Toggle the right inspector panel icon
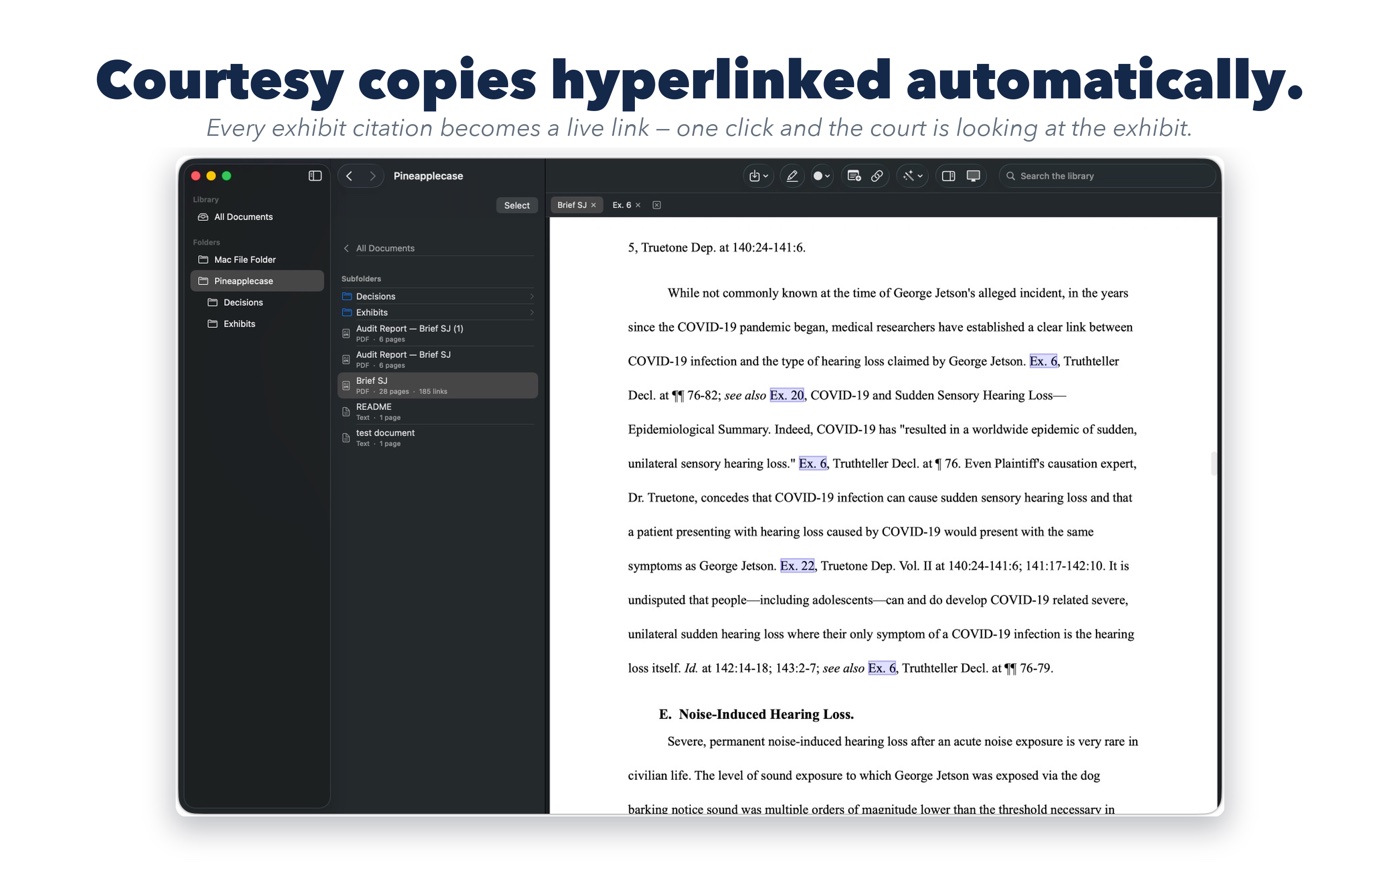Viewport: 1400px width, 875px height. pyautogui.click(x=948, y=176)
